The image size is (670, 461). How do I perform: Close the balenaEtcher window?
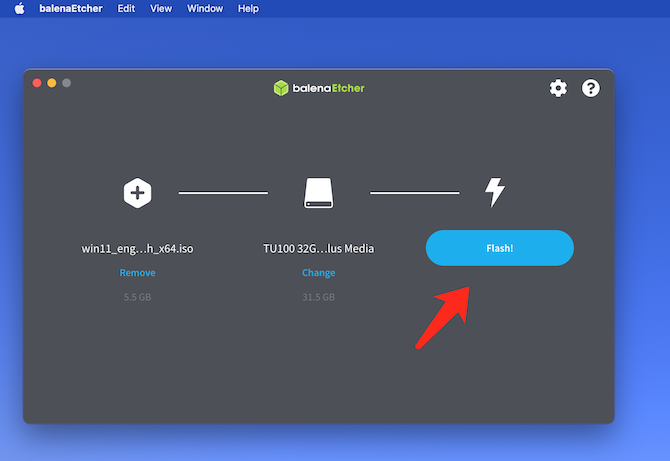37,83
